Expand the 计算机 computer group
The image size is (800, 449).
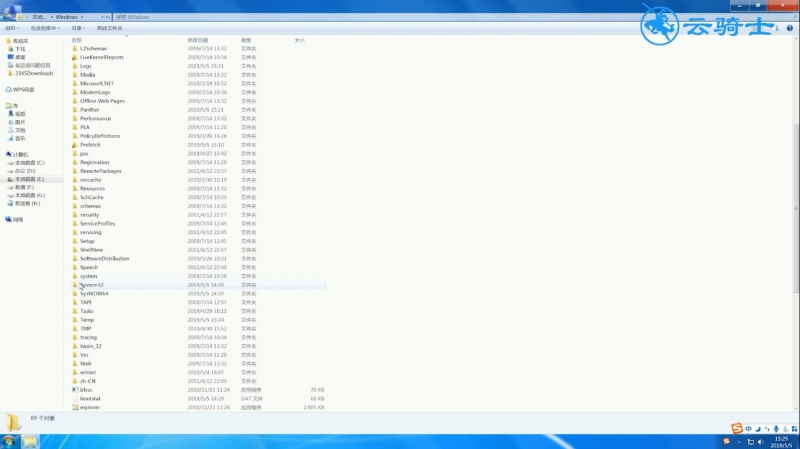(x=17, y=154)
